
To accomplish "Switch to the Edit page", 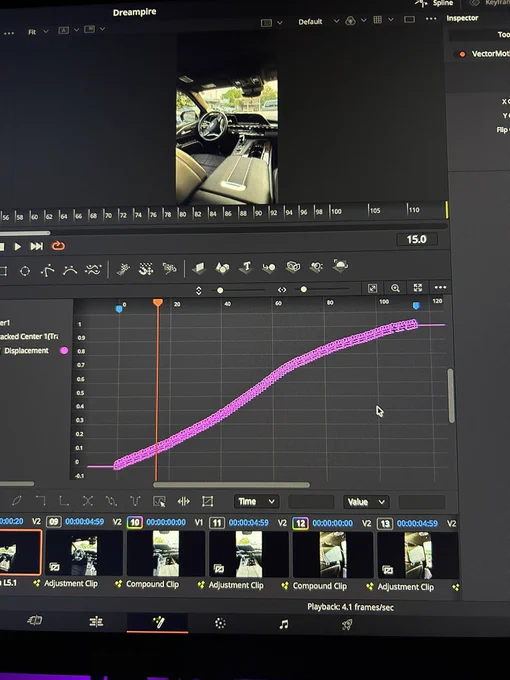I will tap(96, 622).
